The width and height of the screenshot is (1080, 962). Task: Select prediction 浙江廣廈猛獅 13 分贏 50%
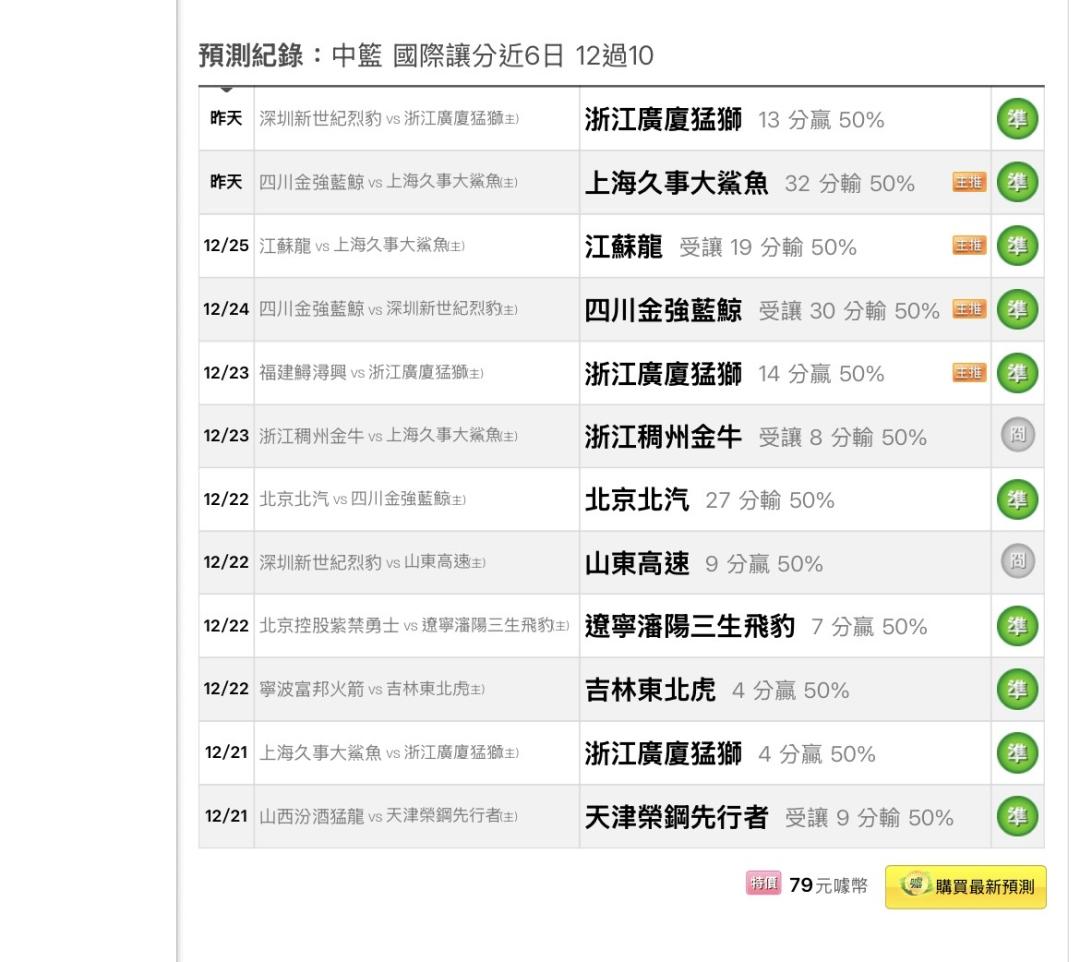click(x=734, y=120)
